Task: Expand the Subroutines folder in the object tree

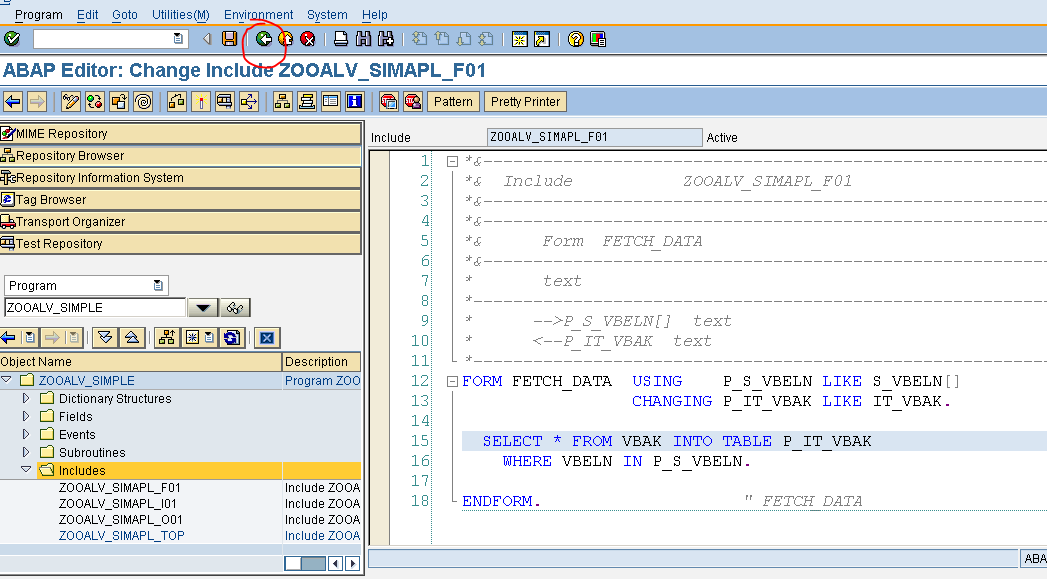Action: [24, 452]
